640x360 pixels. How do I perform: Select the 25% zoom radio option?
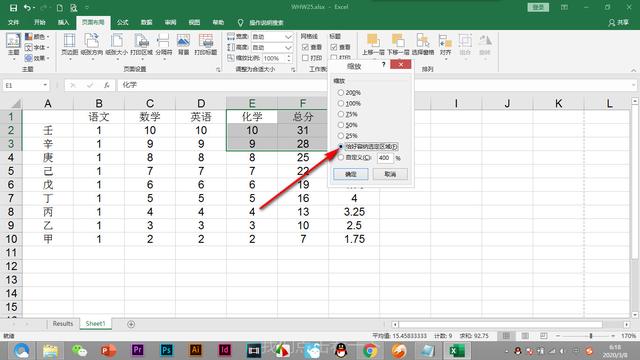pyautogui.click(x=340, y=136)
